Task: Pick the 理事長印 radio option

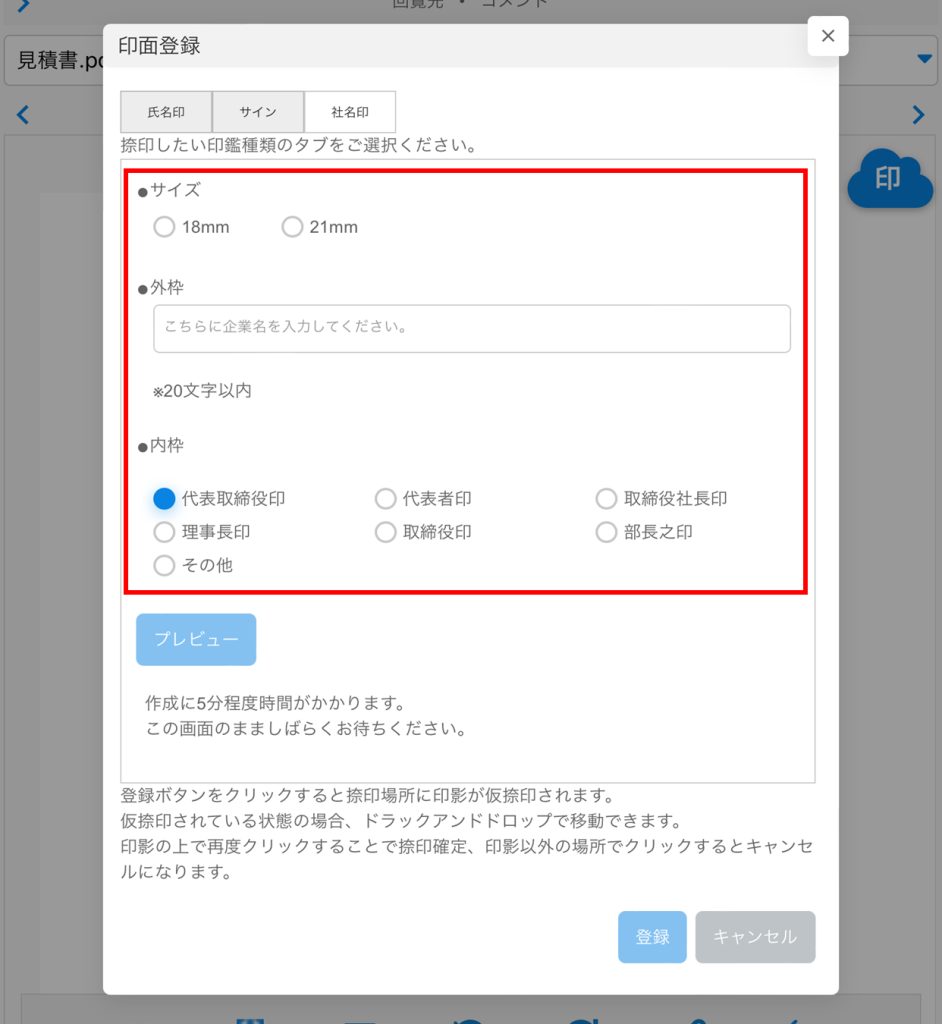Action: coord(164,532)
